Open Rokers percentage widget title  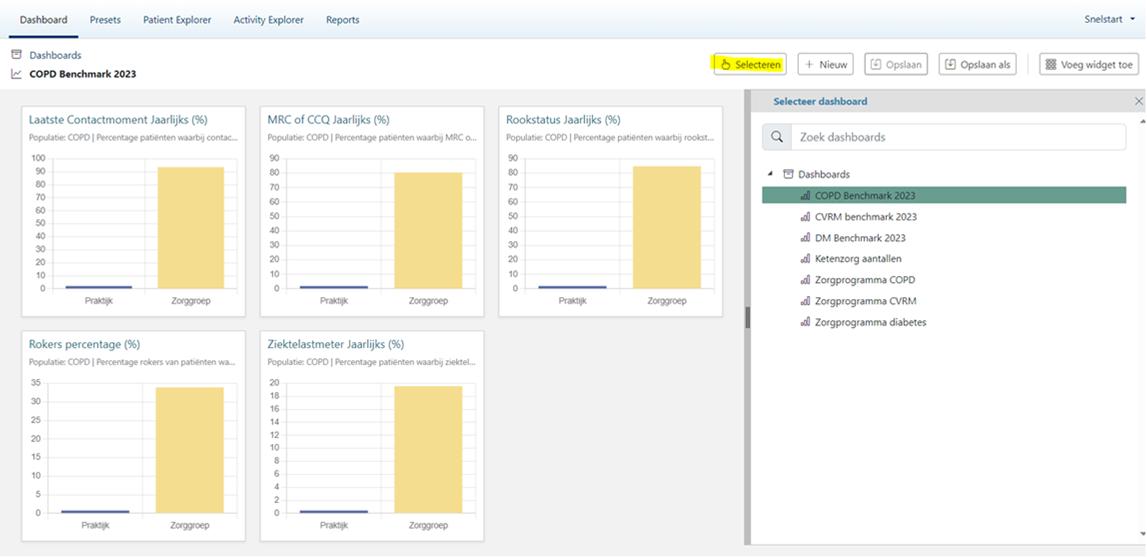pyautogui.click(x=84, y=344)
